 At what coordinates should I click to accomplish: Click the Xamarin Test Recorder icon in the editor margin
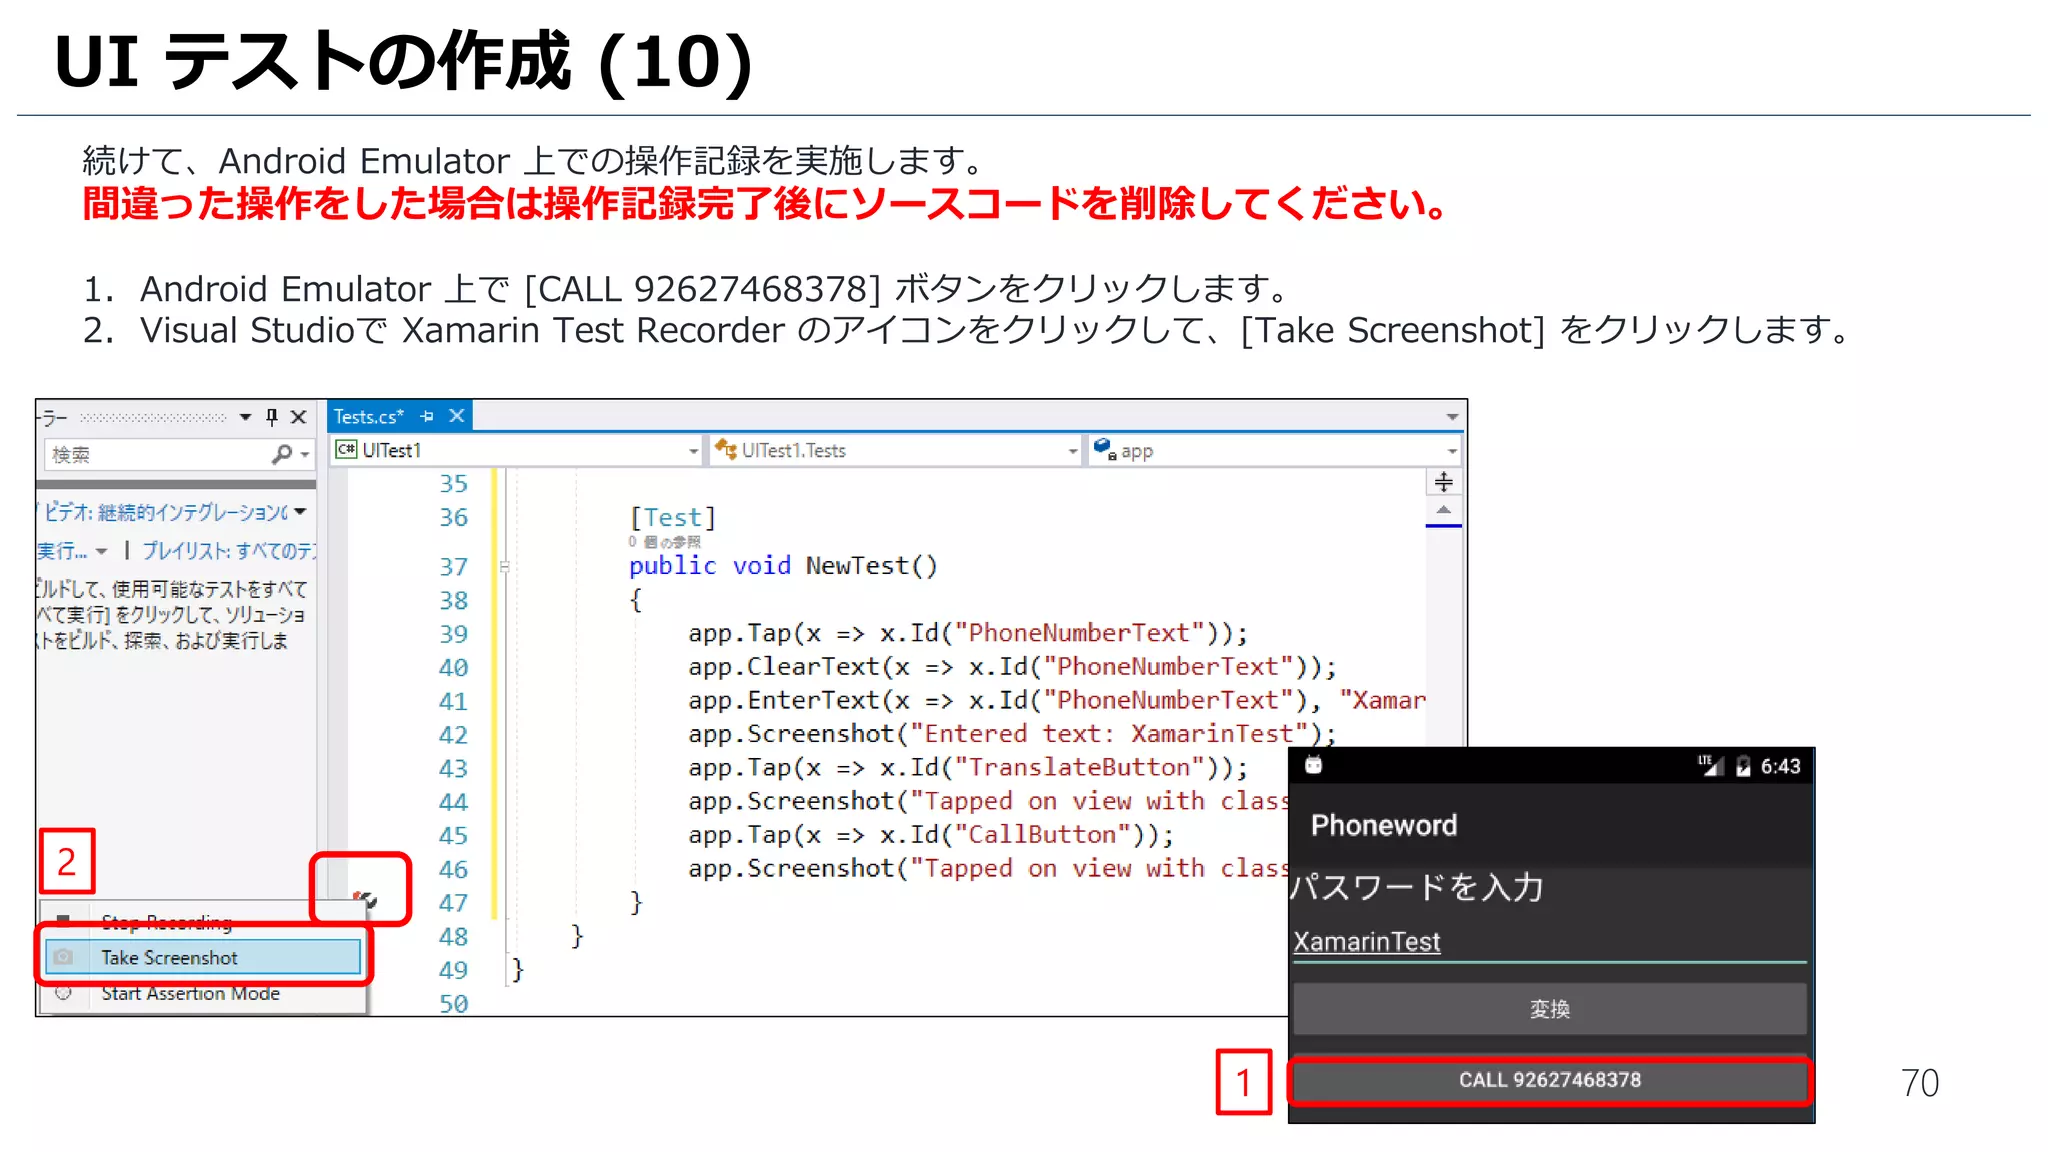click(x=366, y=899)
